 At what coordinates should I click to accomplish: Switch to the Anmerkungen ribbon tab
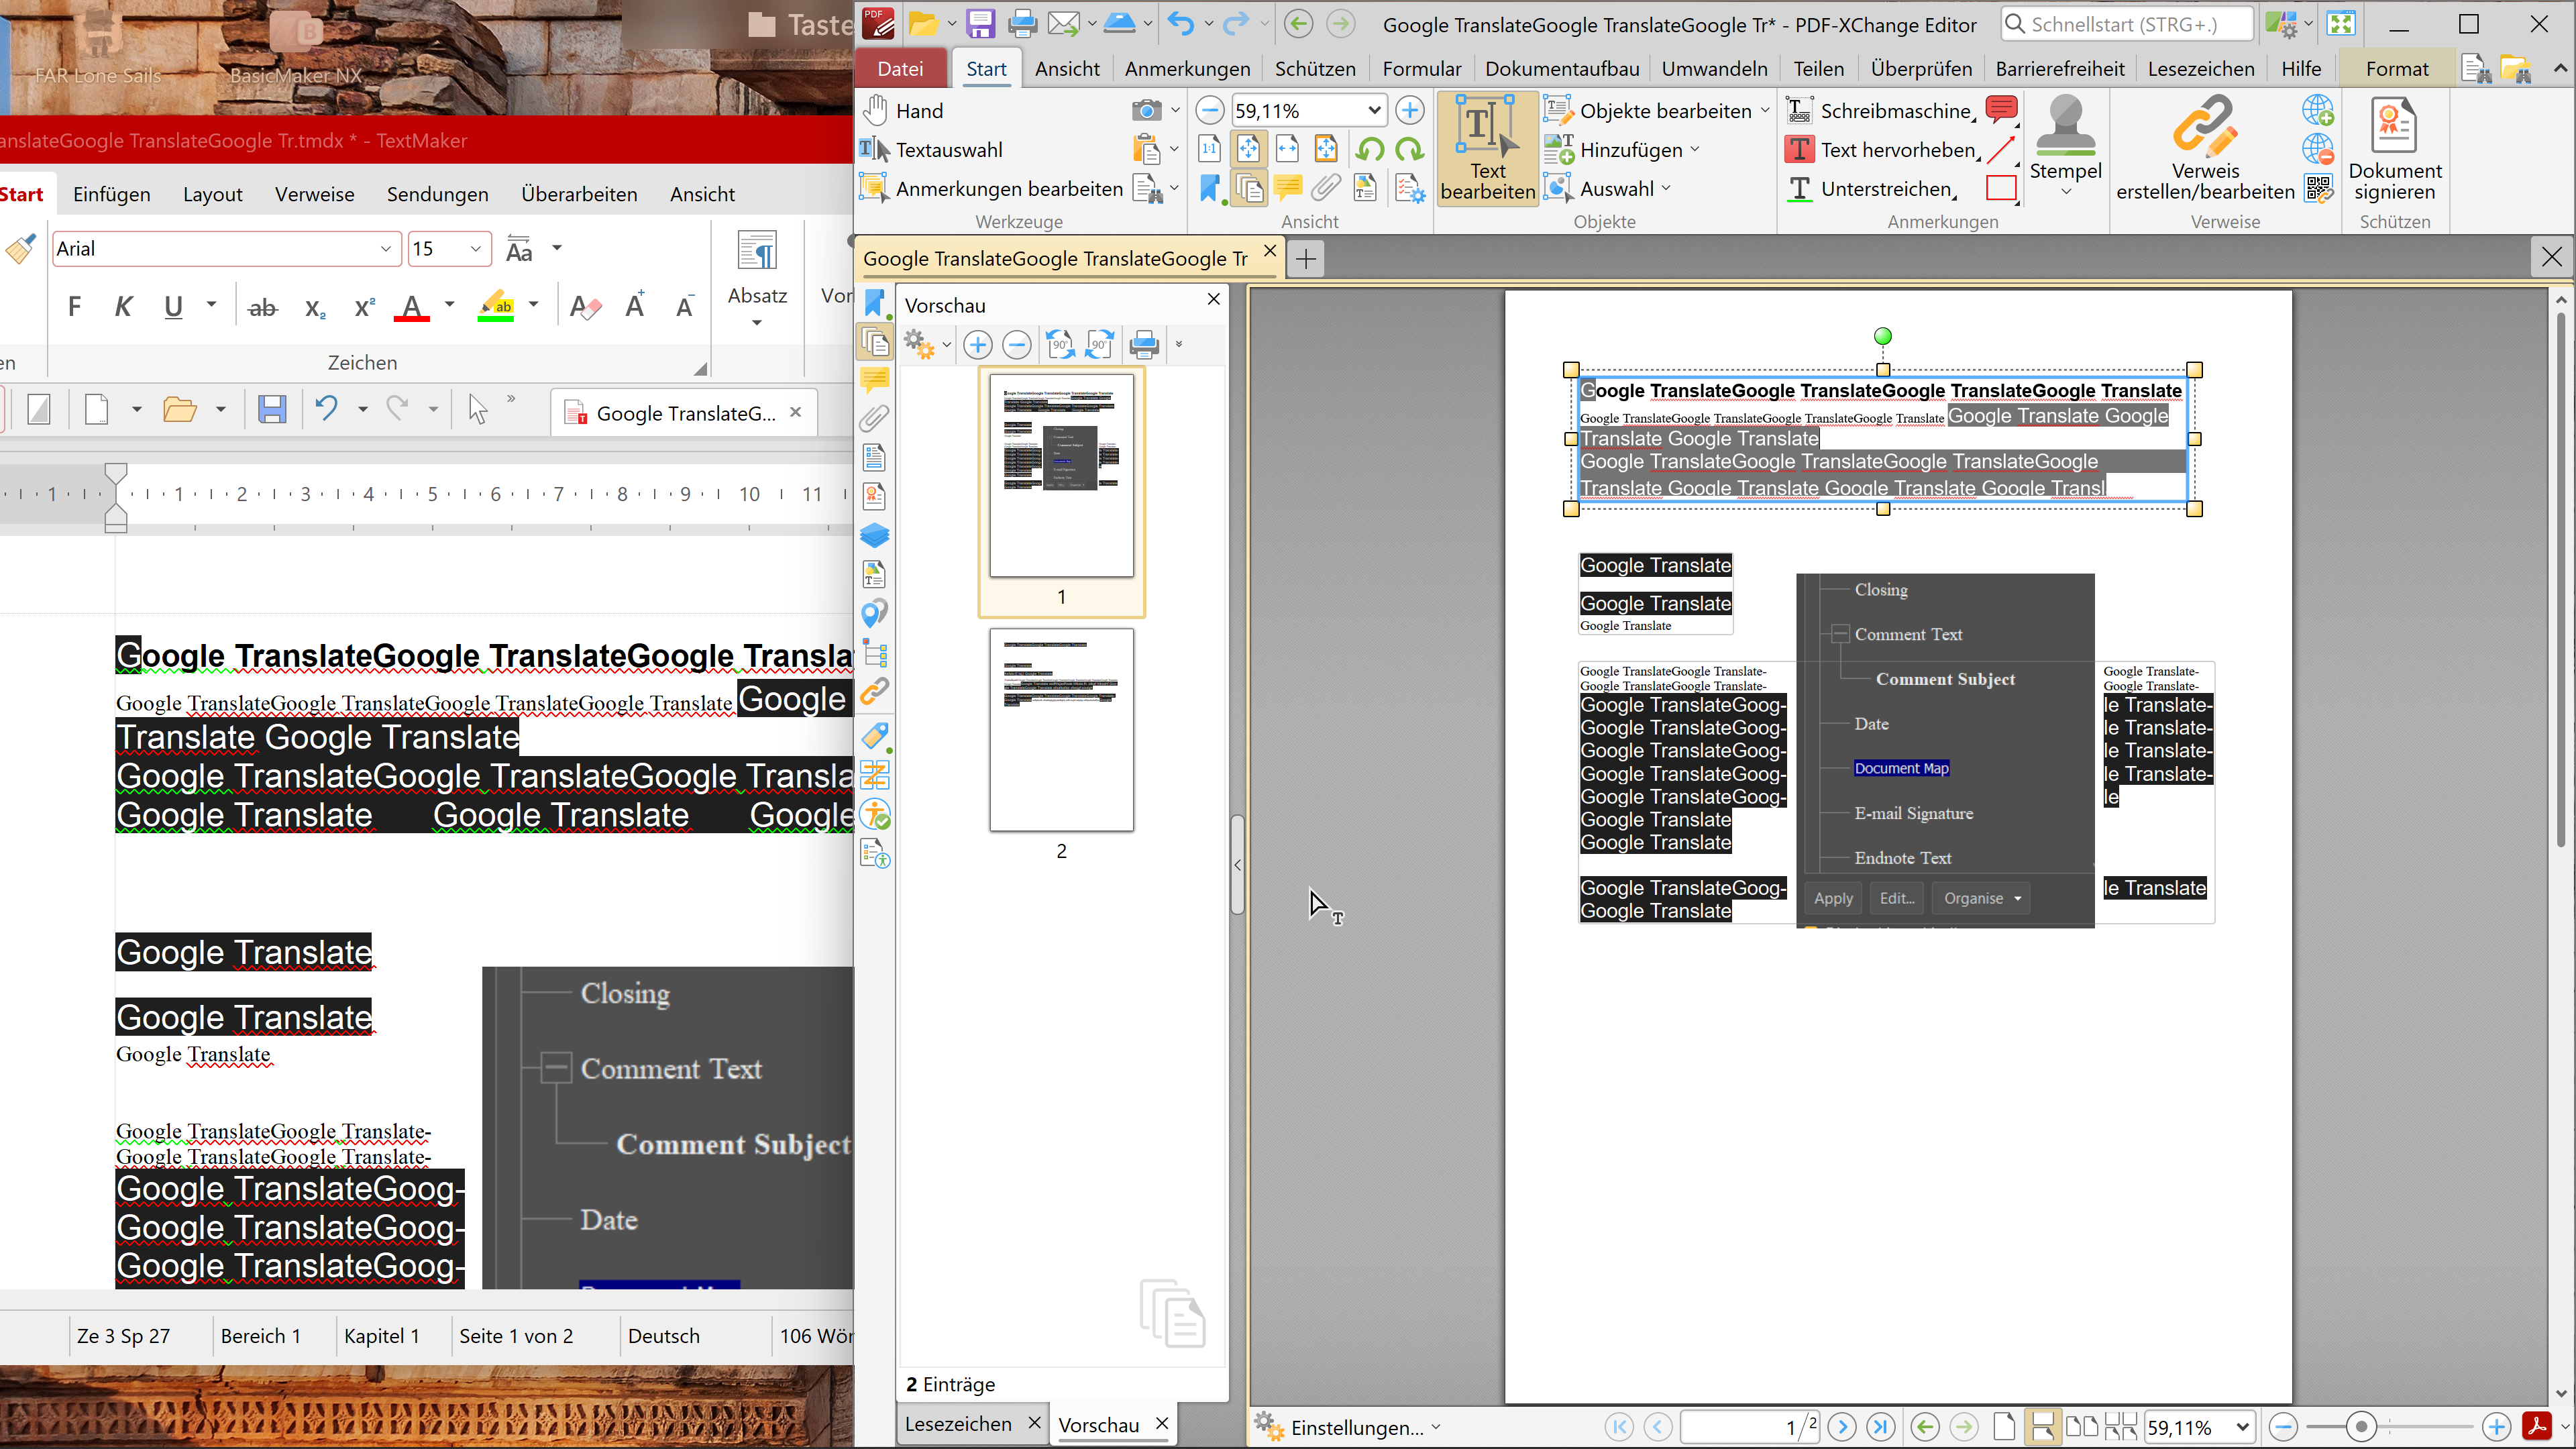click(1187, 69)
